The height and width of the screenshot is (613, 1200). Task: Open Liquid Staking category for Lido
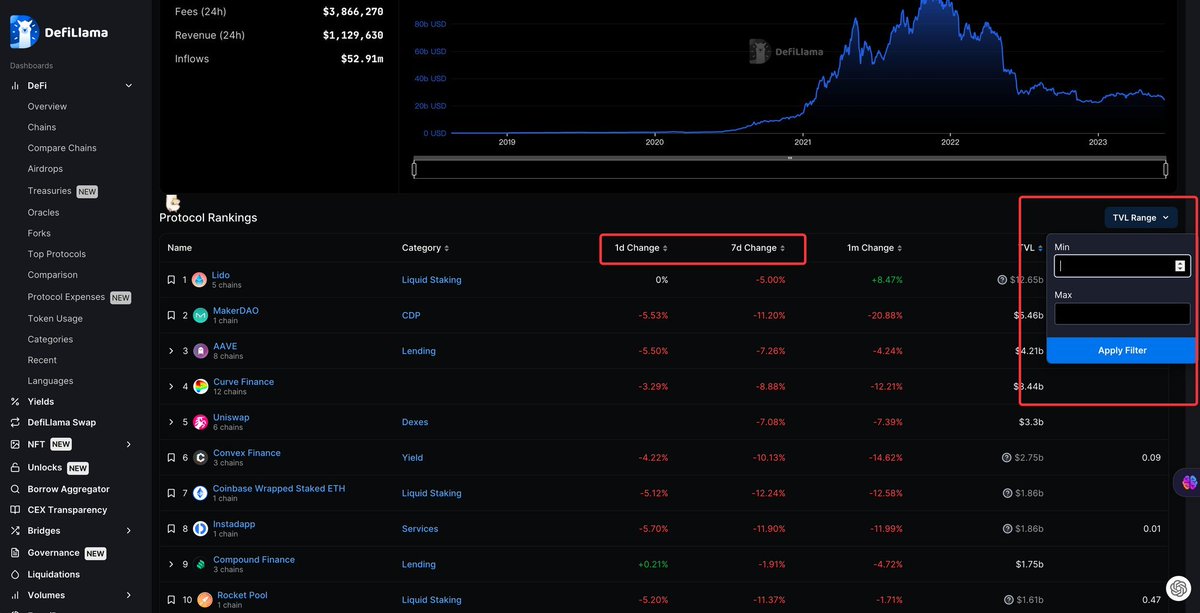coord(432,280)
